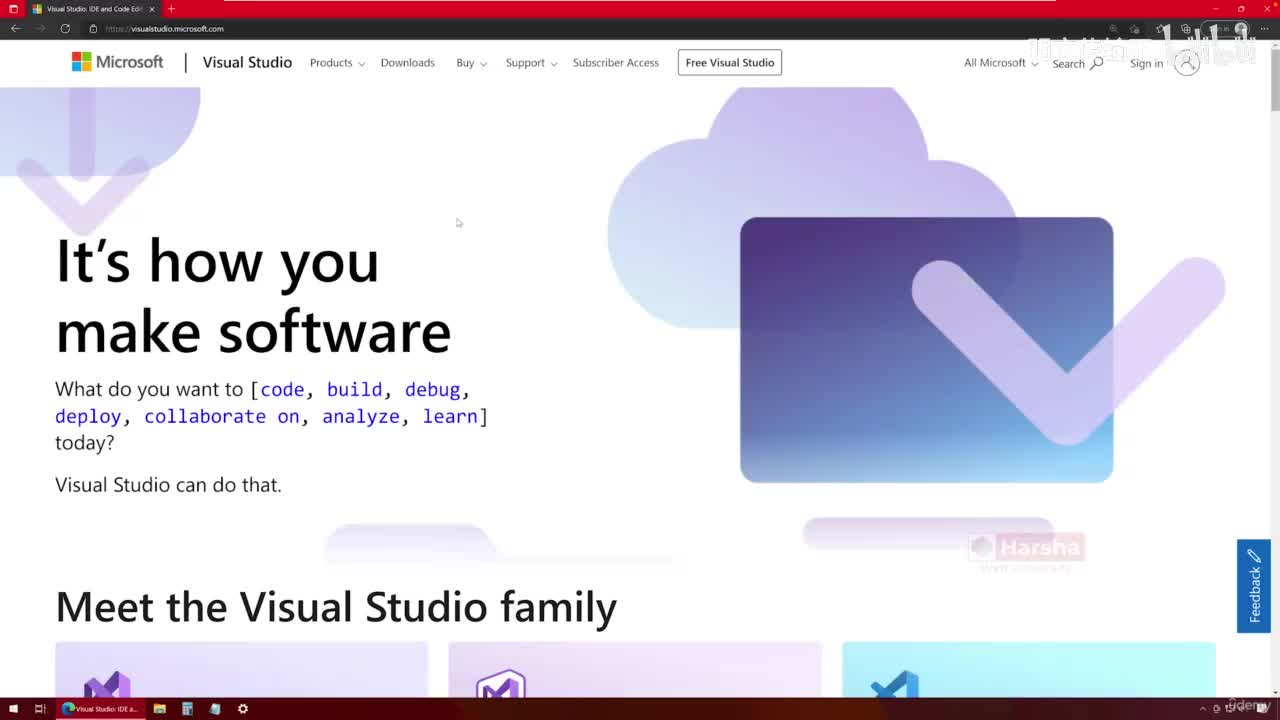Open Windows Start menu
This screenshot has height=720, width=1280.
[13, 709]
